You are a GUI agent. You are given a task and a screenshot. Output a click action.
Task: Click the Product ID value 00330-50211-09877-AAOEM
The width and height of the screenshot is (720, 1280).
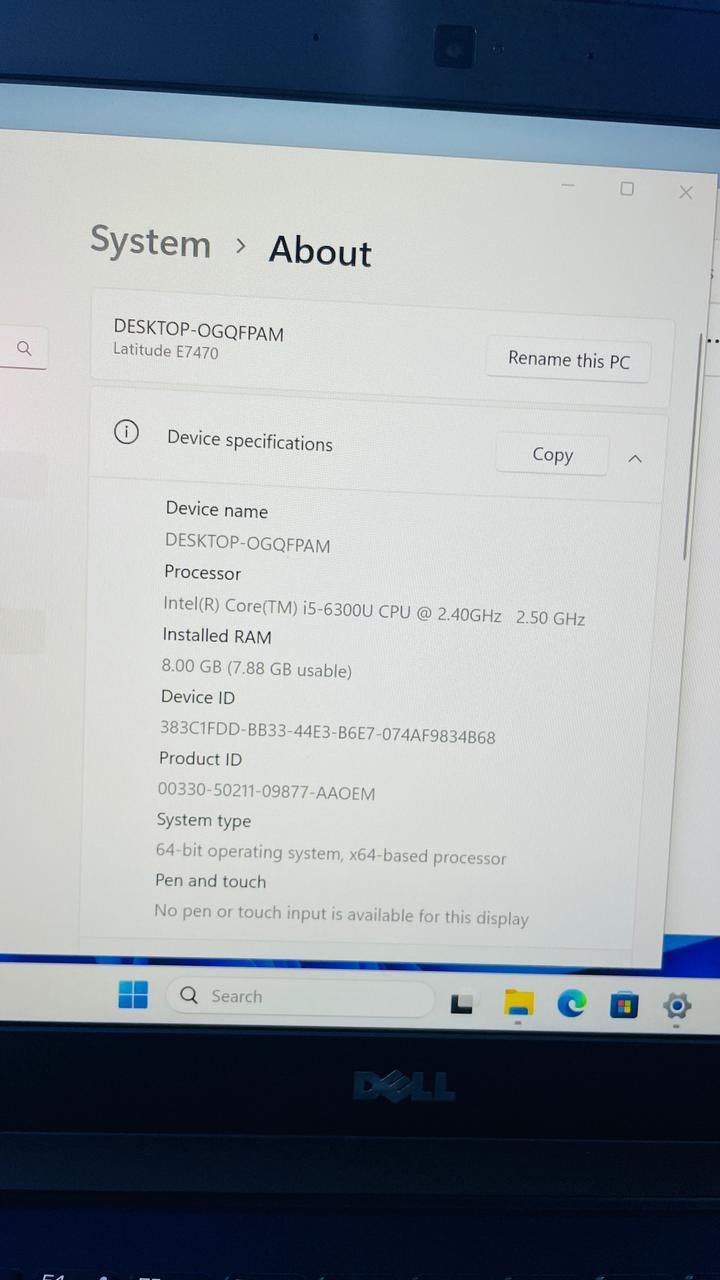(266, 791)
